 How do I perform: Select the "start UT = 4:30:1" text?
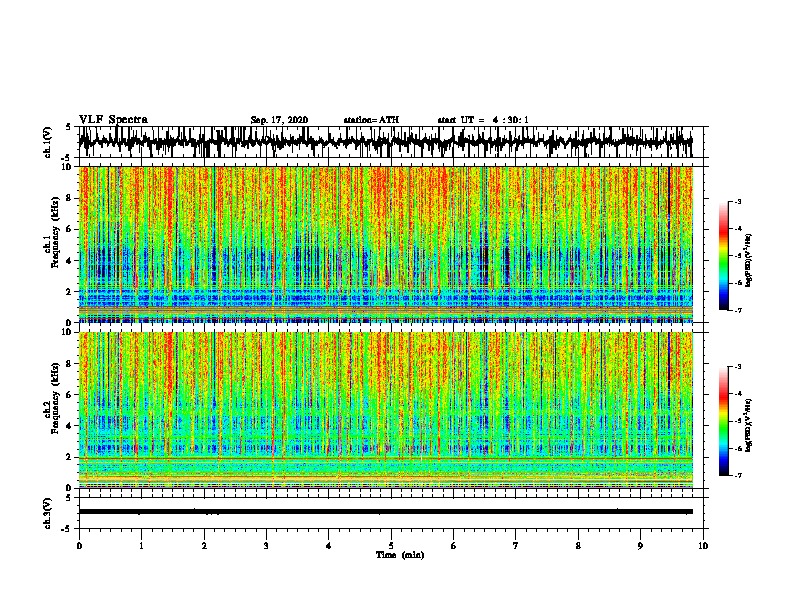pos(483,120)
